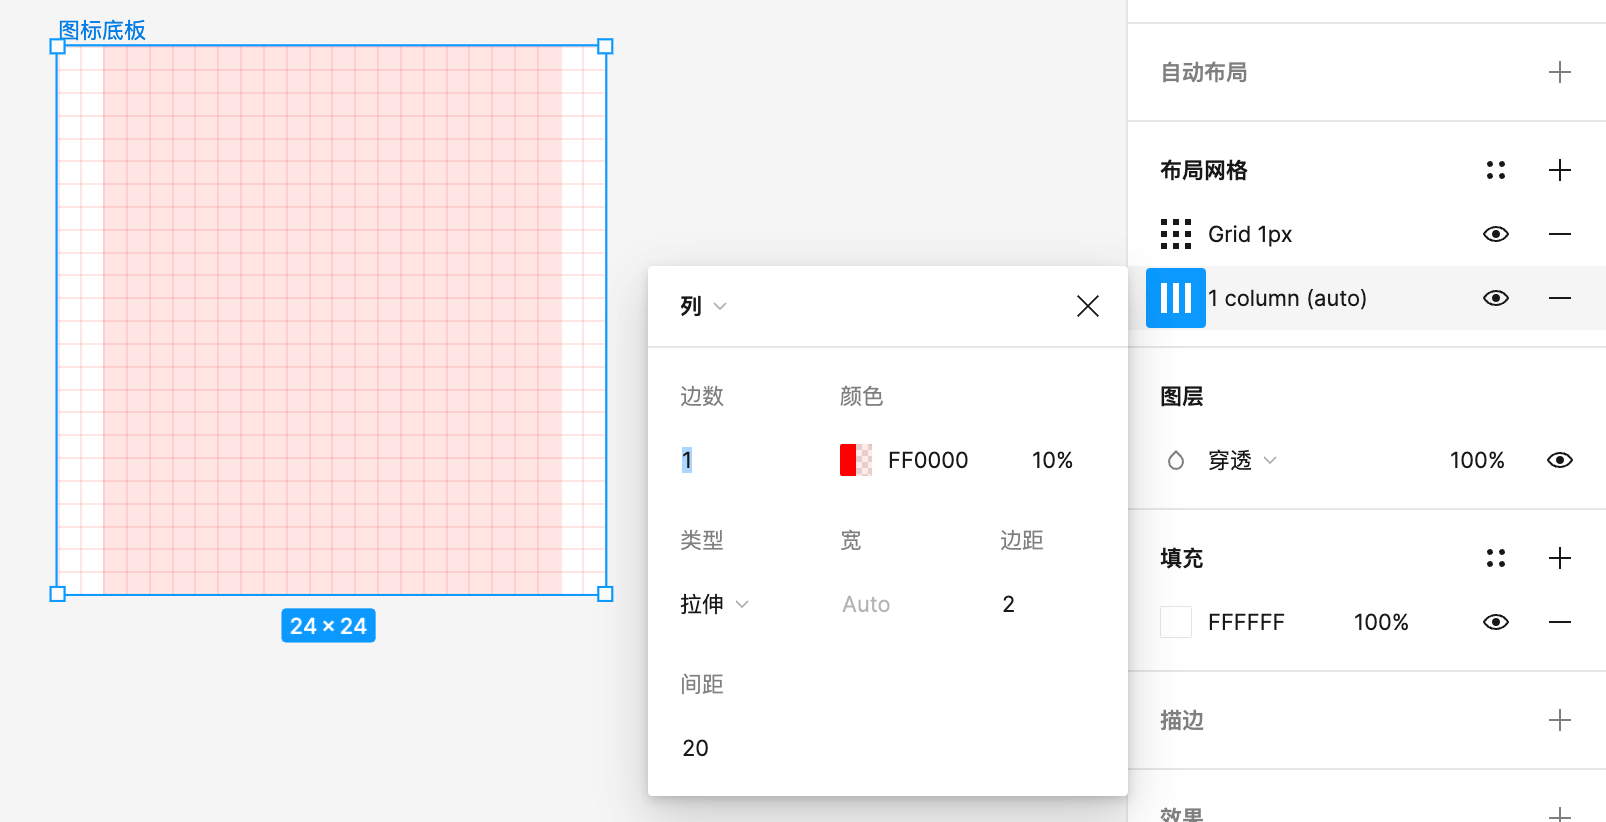Screen dimensions: 1606x822
Task: Add new fill plus icon
Action: (1559, 558)
